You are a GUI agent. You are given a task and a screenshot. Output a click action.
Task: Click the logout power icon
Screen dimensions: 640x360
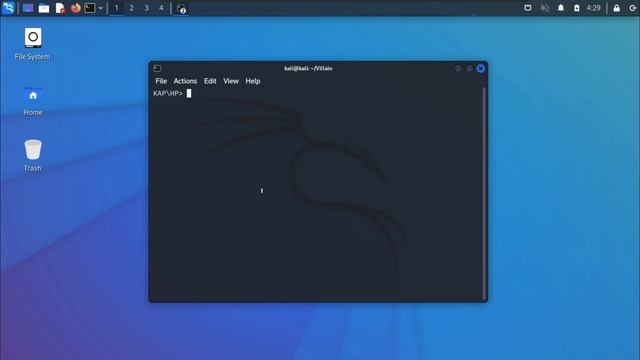pos(633,8)
